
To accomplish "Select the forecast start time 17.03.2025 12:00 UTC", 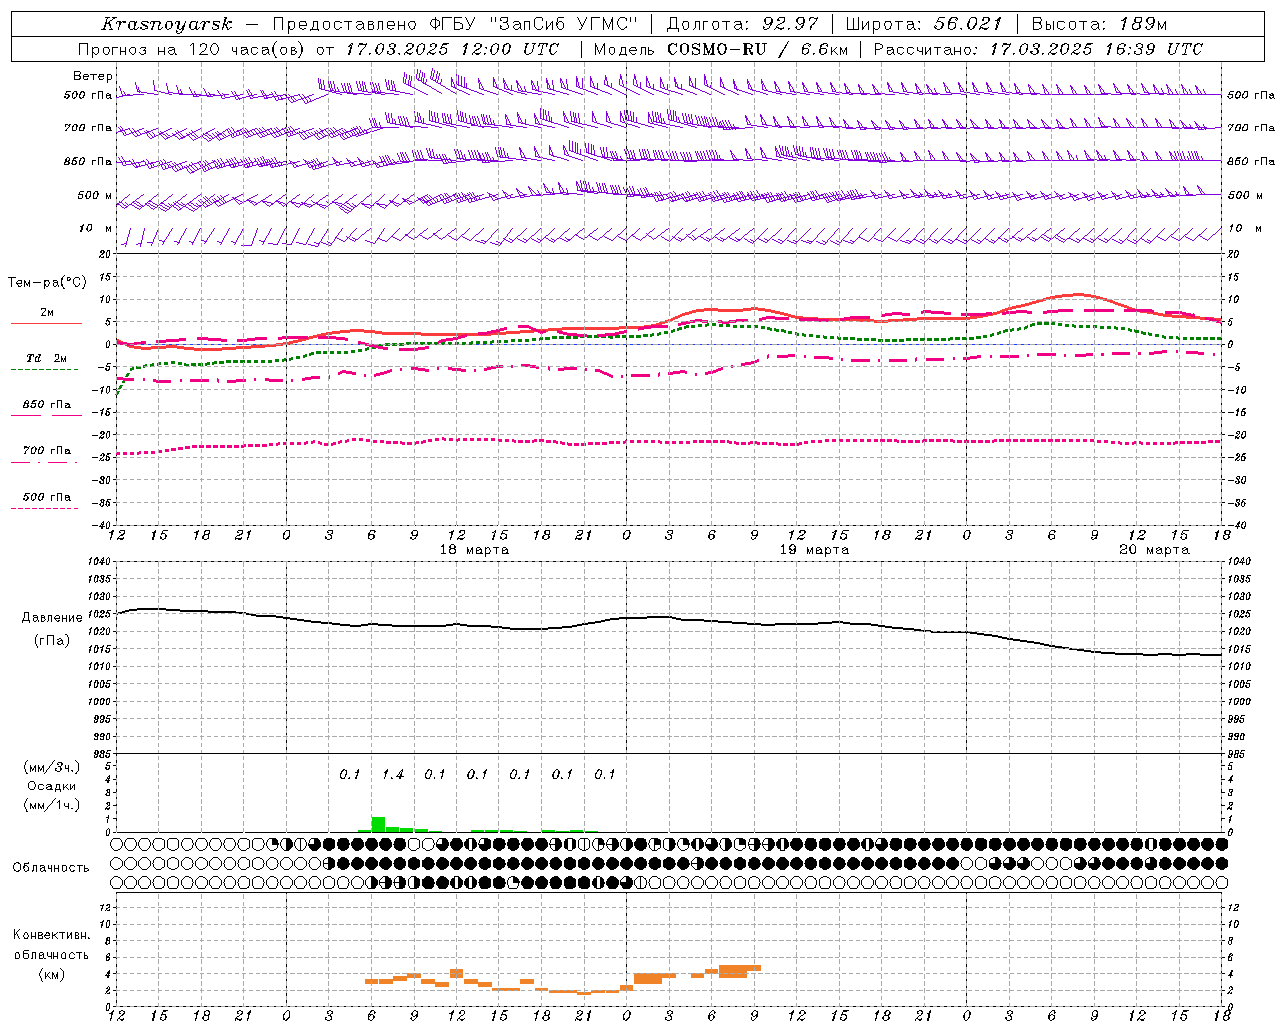I will pos(453,49).
